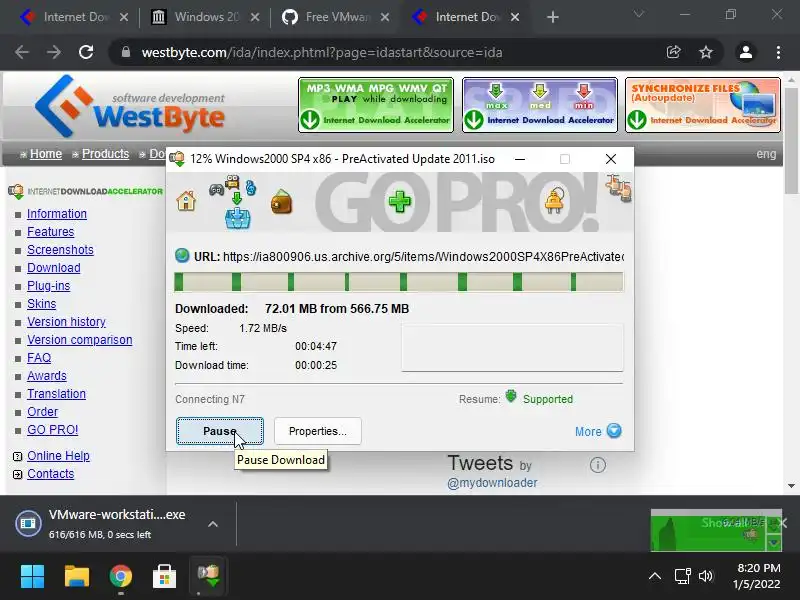
Task: Open the GO PRO! sidebar link
Action: click(x=53, y=430)
